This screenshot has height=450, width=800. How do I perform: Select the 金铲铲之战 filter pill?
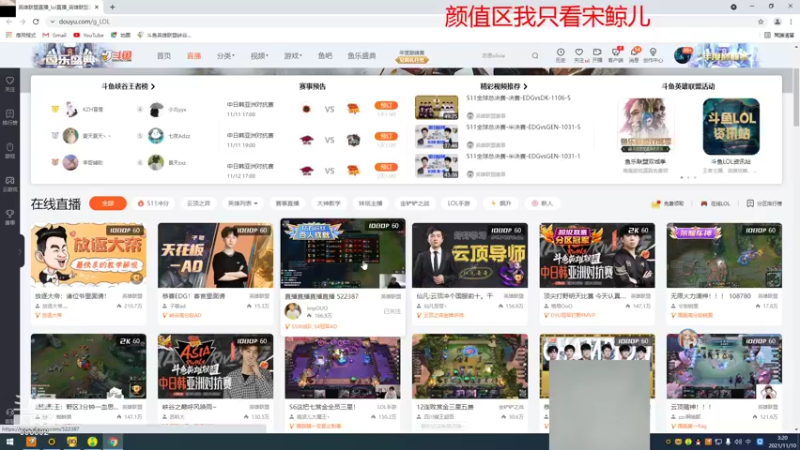pyautogui.click(x=414, y=203)
